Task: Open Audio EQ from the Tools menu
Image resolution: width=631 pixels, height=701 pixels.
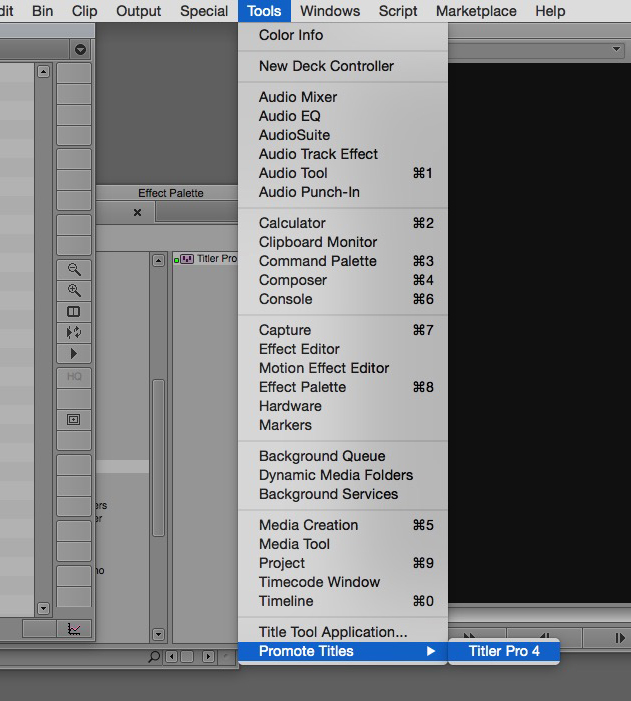Action: click(343, 116)
